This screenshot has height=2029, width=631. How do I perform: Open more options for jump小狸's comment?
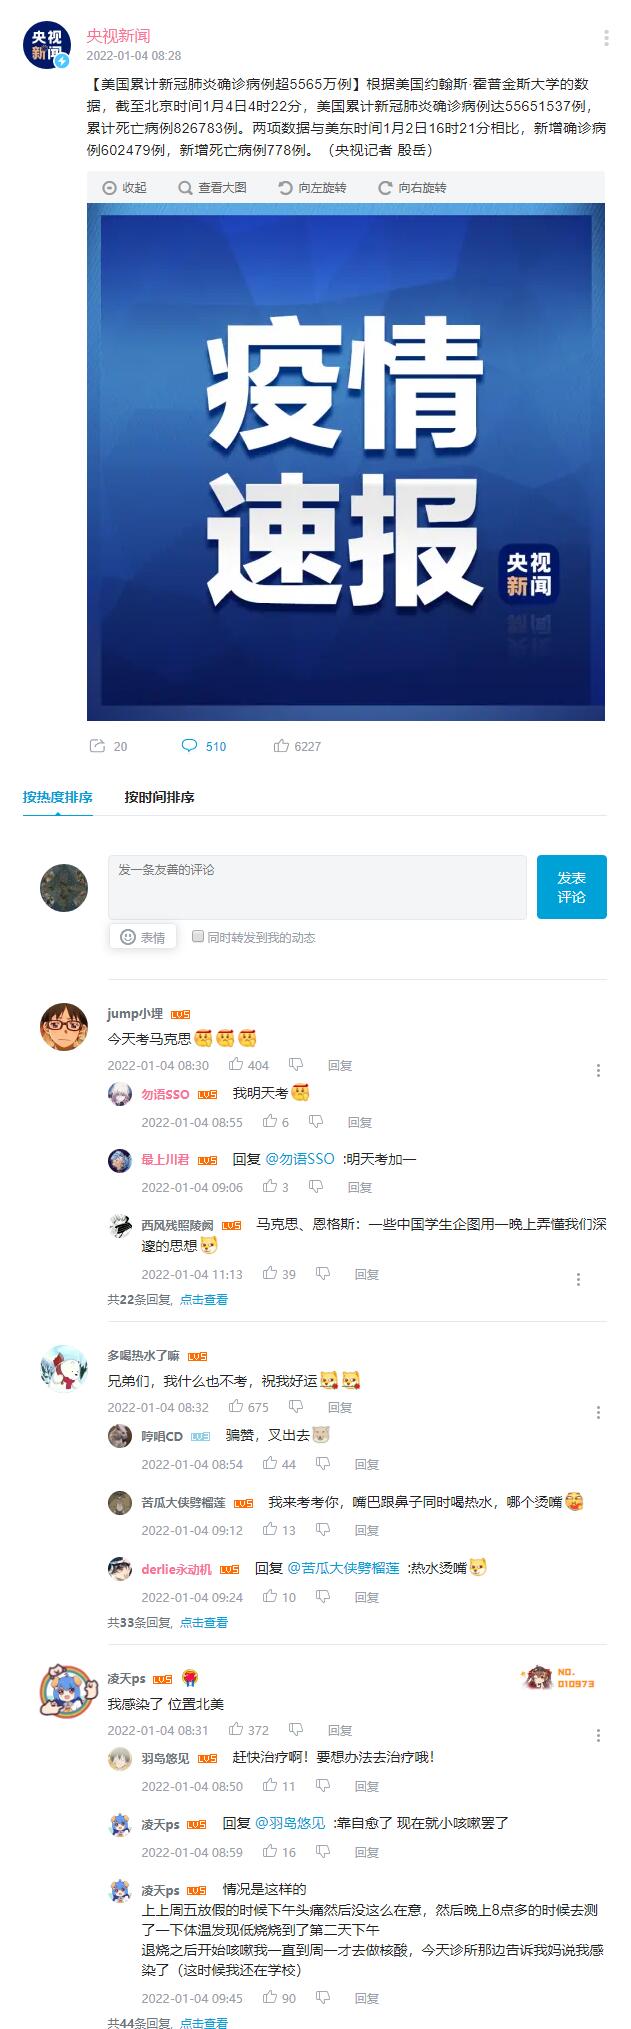click(598, 1070)
